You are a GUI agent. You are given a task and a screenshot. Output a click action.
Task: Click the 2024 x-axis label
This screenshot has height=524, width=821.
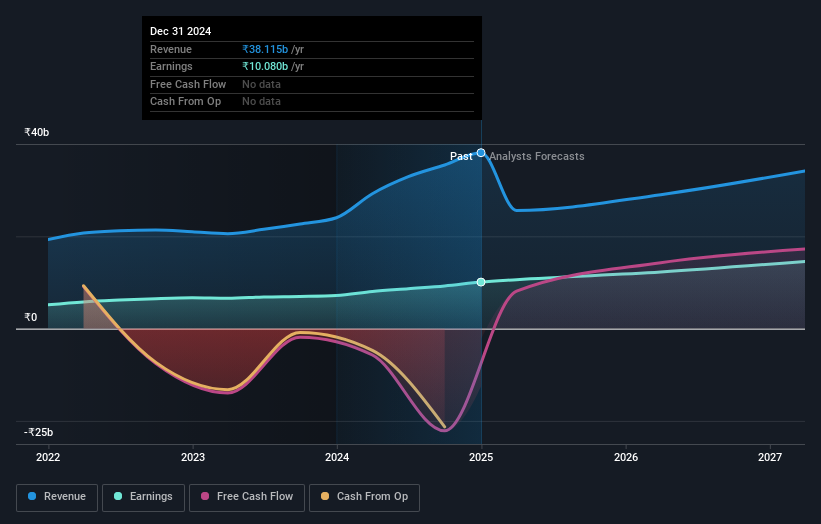point(337,457)
